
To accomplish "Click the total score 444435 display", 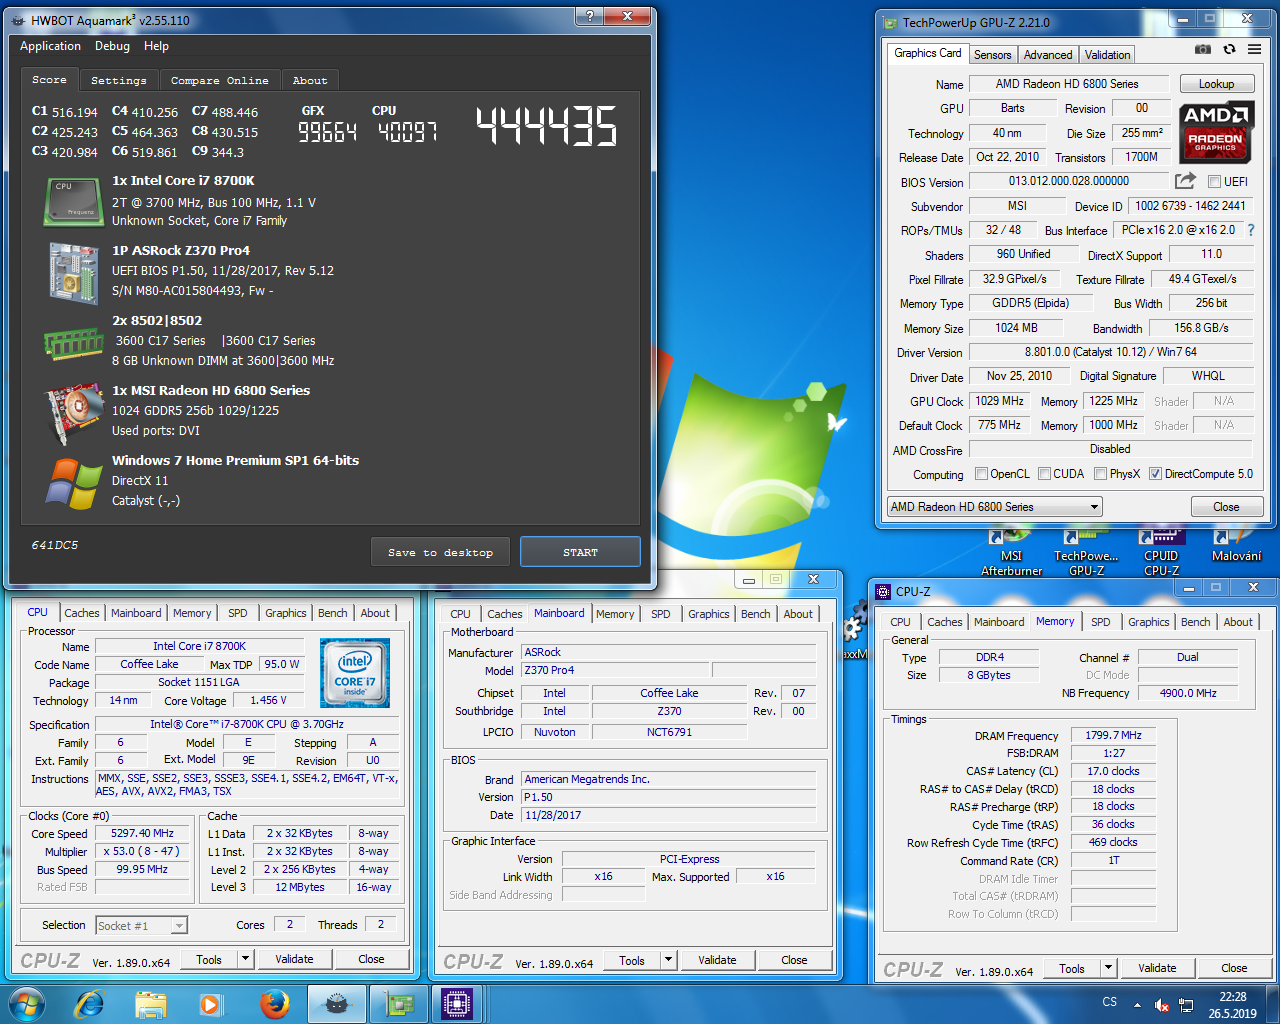I will [x=546, y=127].
